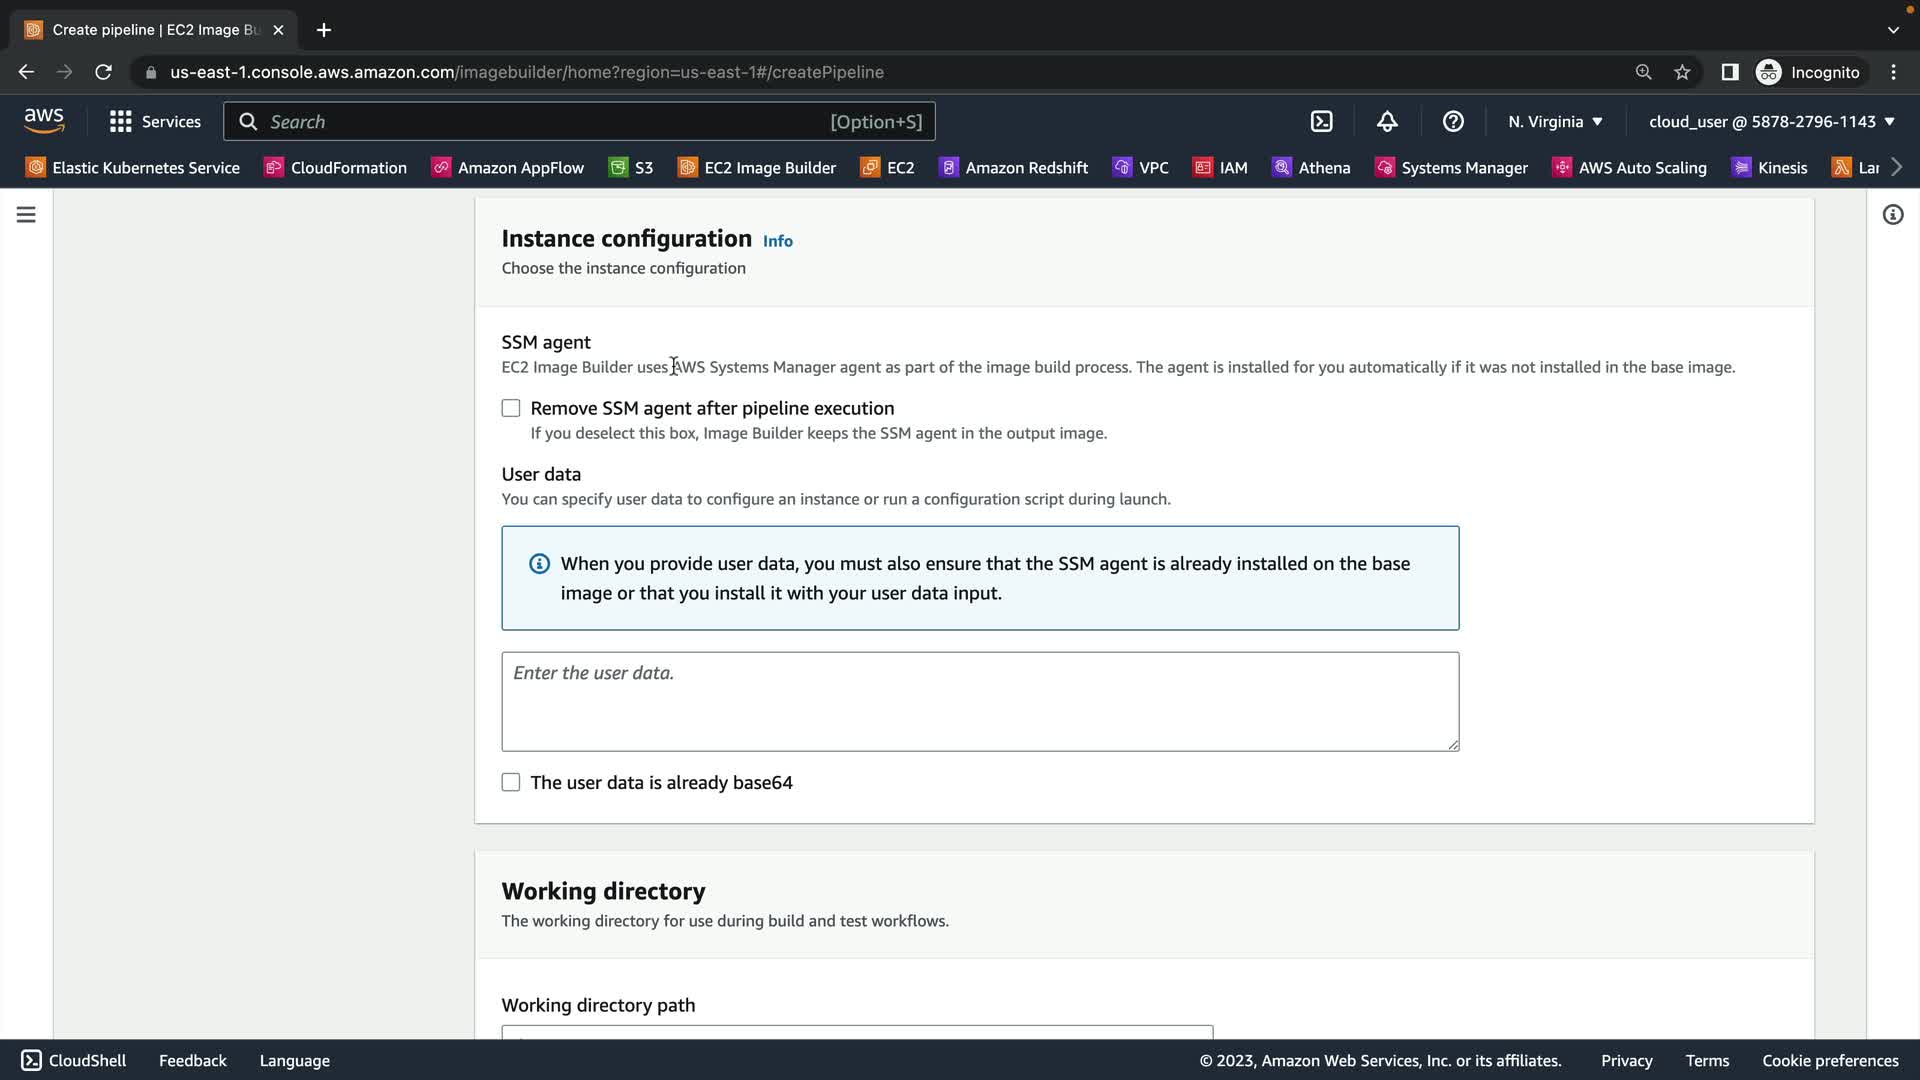This screenshot has width=1920, height=1080.
Task: Click the Info link beside Instance configuration
Action: 777,241
